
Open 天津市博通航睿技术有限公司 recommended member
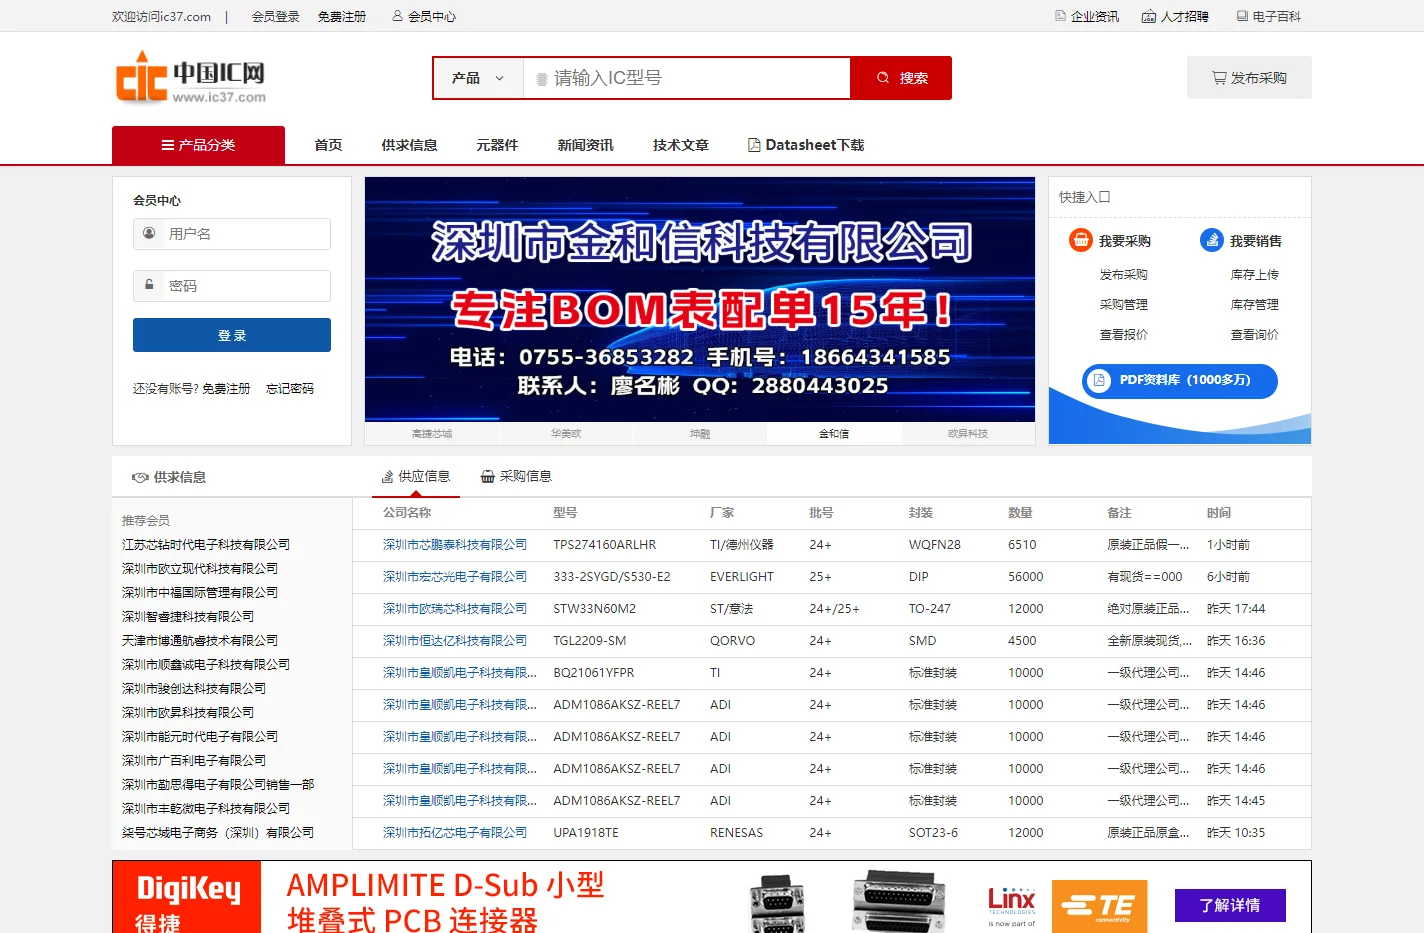point(200,641)
